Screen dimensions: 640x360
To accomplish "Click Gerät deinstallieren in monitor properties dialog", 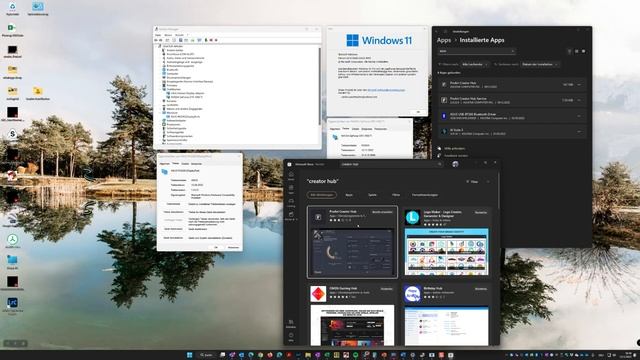I will pyautogui.click(x=173, y=238).
